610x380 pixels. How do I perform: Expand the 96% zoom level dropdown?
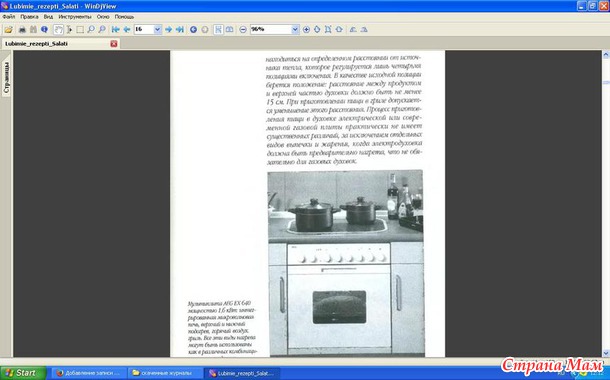(295, 29)
